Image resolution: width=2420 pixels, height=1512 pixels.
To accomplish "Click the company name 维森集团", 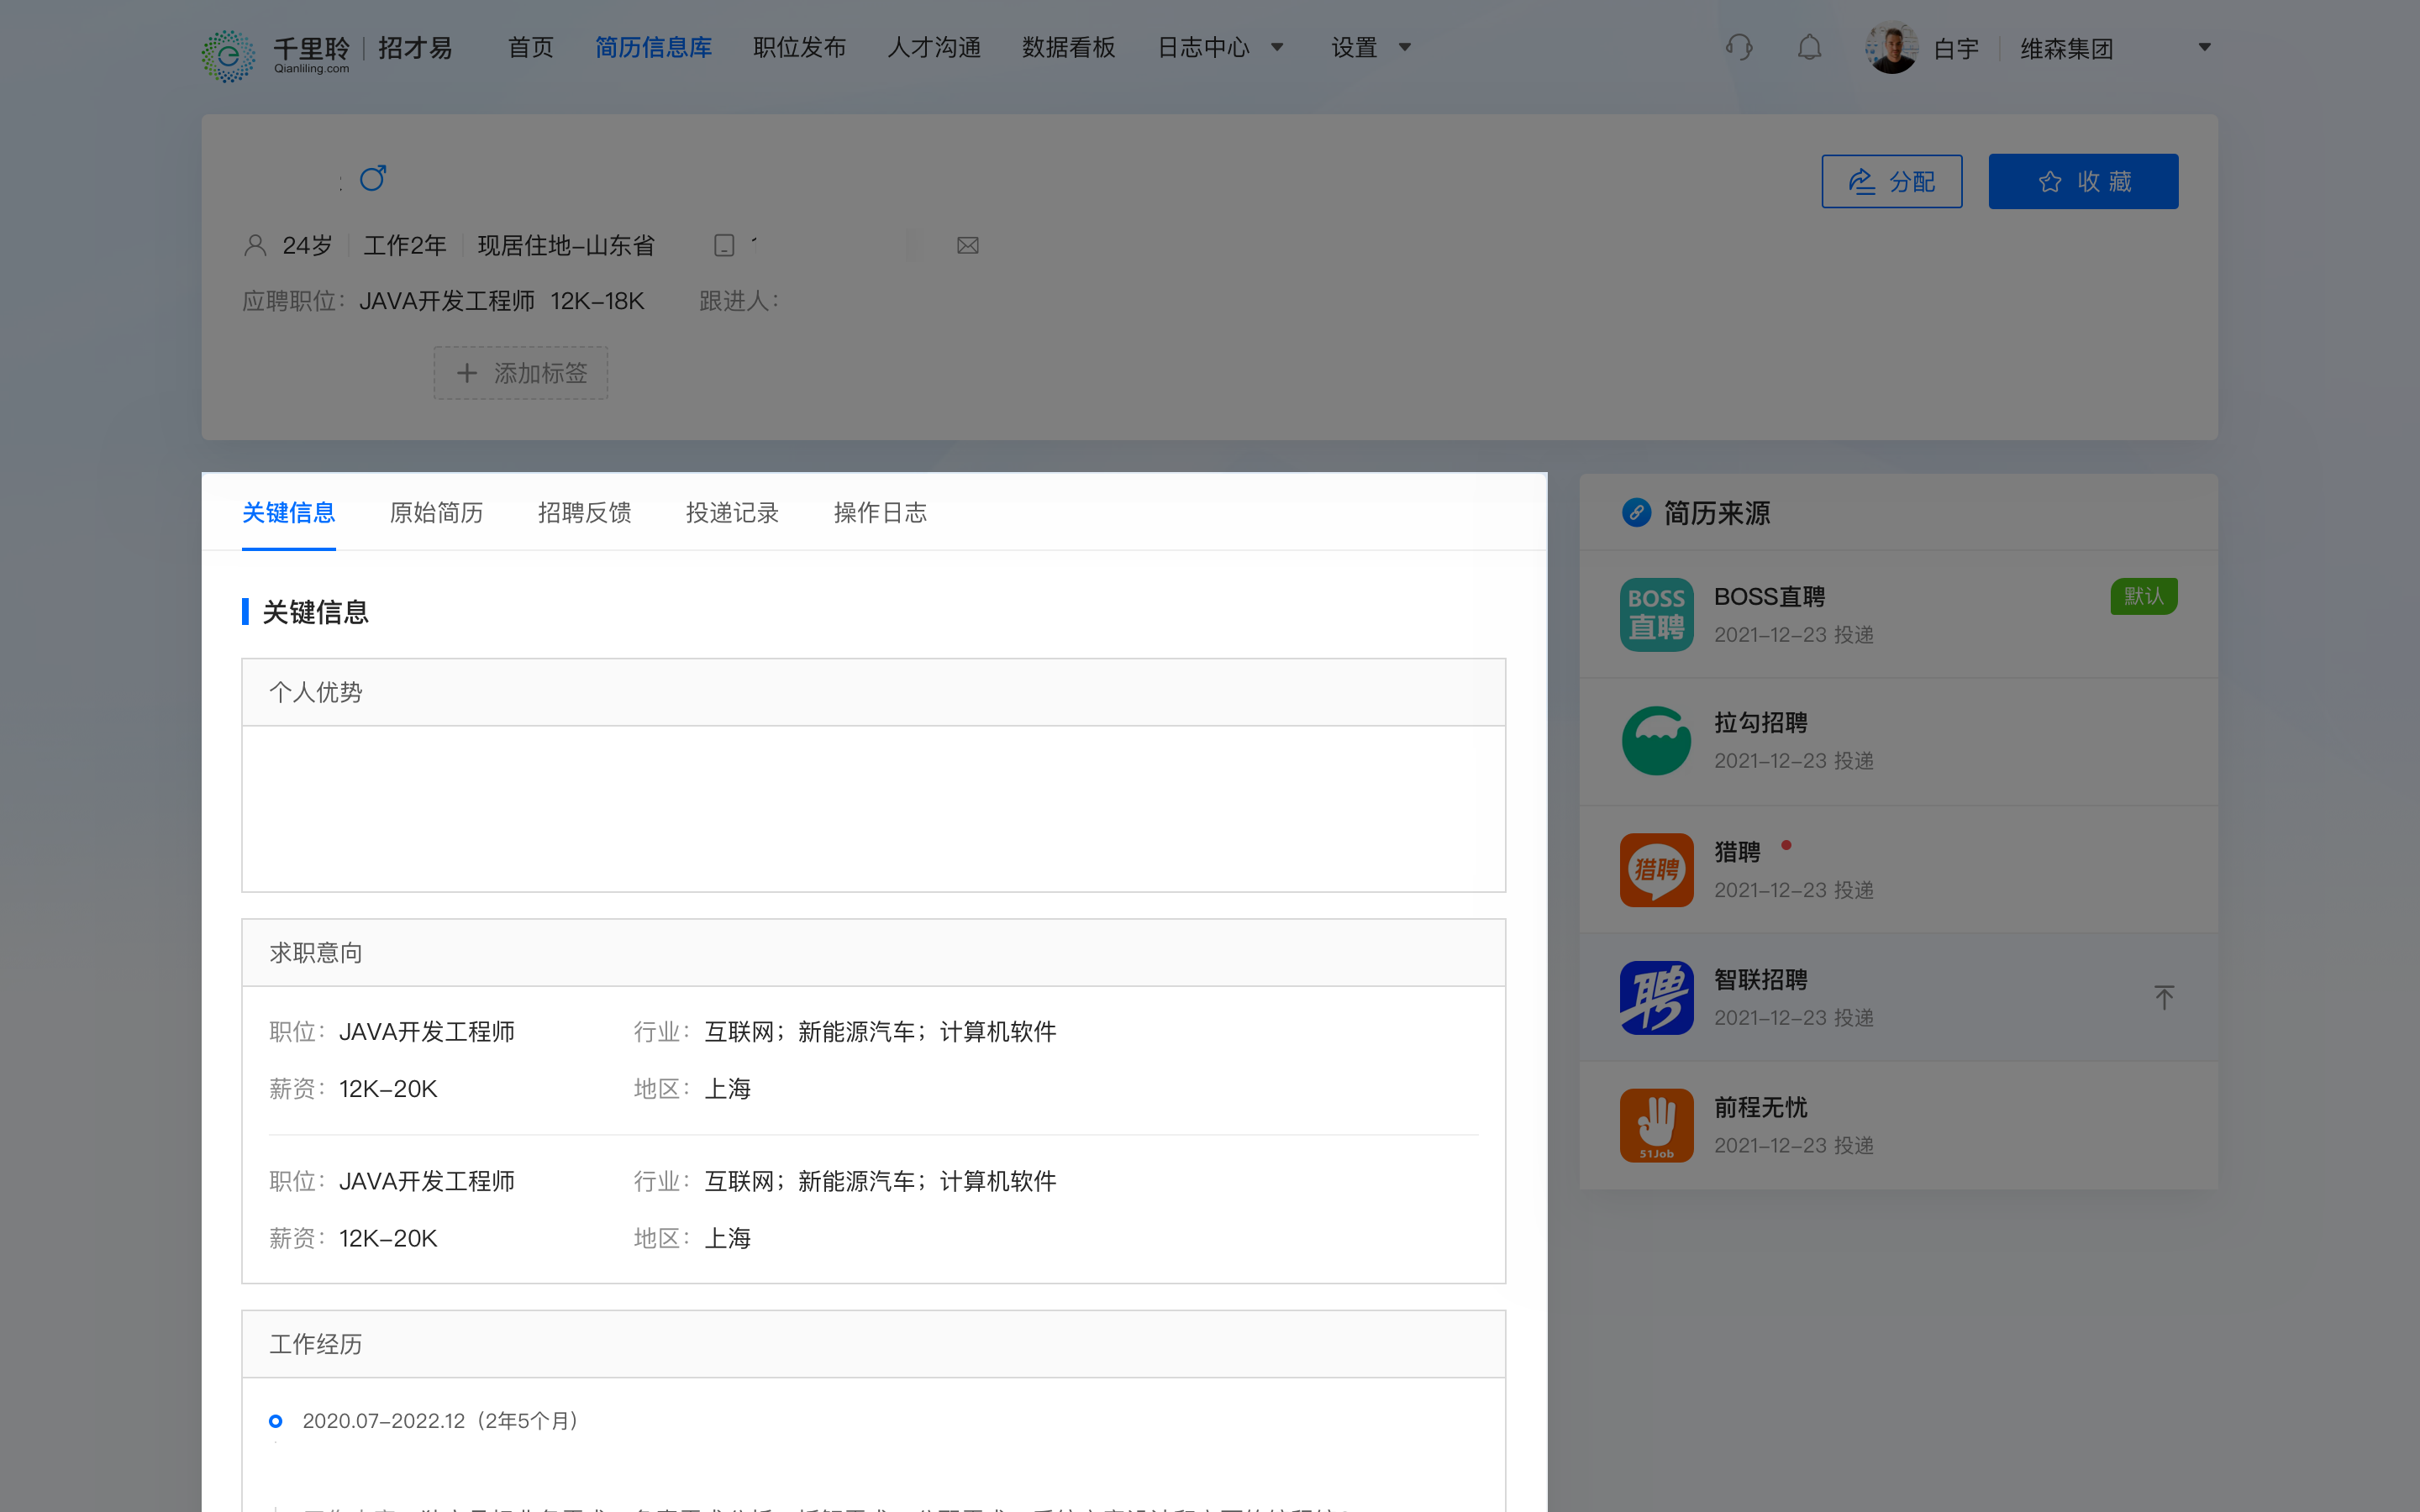I will pyautogui.click(x=2066, y=49).
